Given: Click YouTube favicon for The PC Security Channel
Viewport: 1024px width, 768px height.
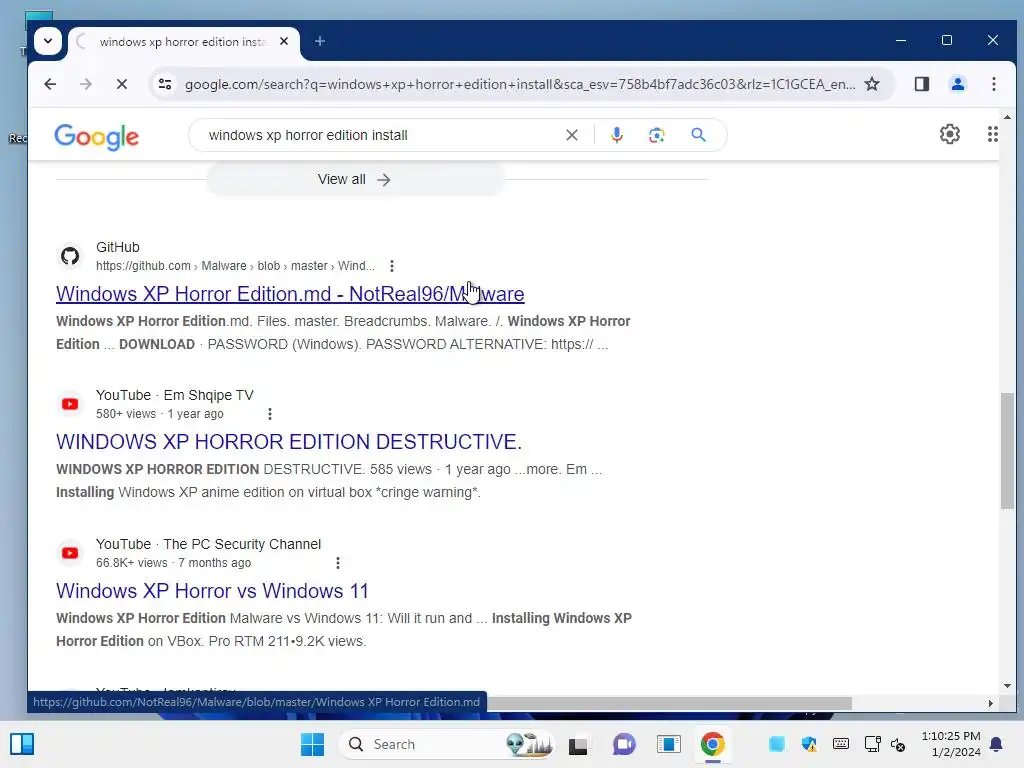Looking at the screenshot, I should click(70, 553).
